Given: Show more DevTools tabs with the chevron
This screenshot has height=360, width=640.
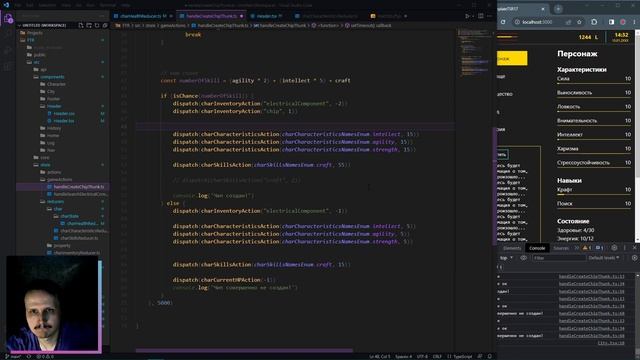Looking at the screenshot, I should pos(576,248).
